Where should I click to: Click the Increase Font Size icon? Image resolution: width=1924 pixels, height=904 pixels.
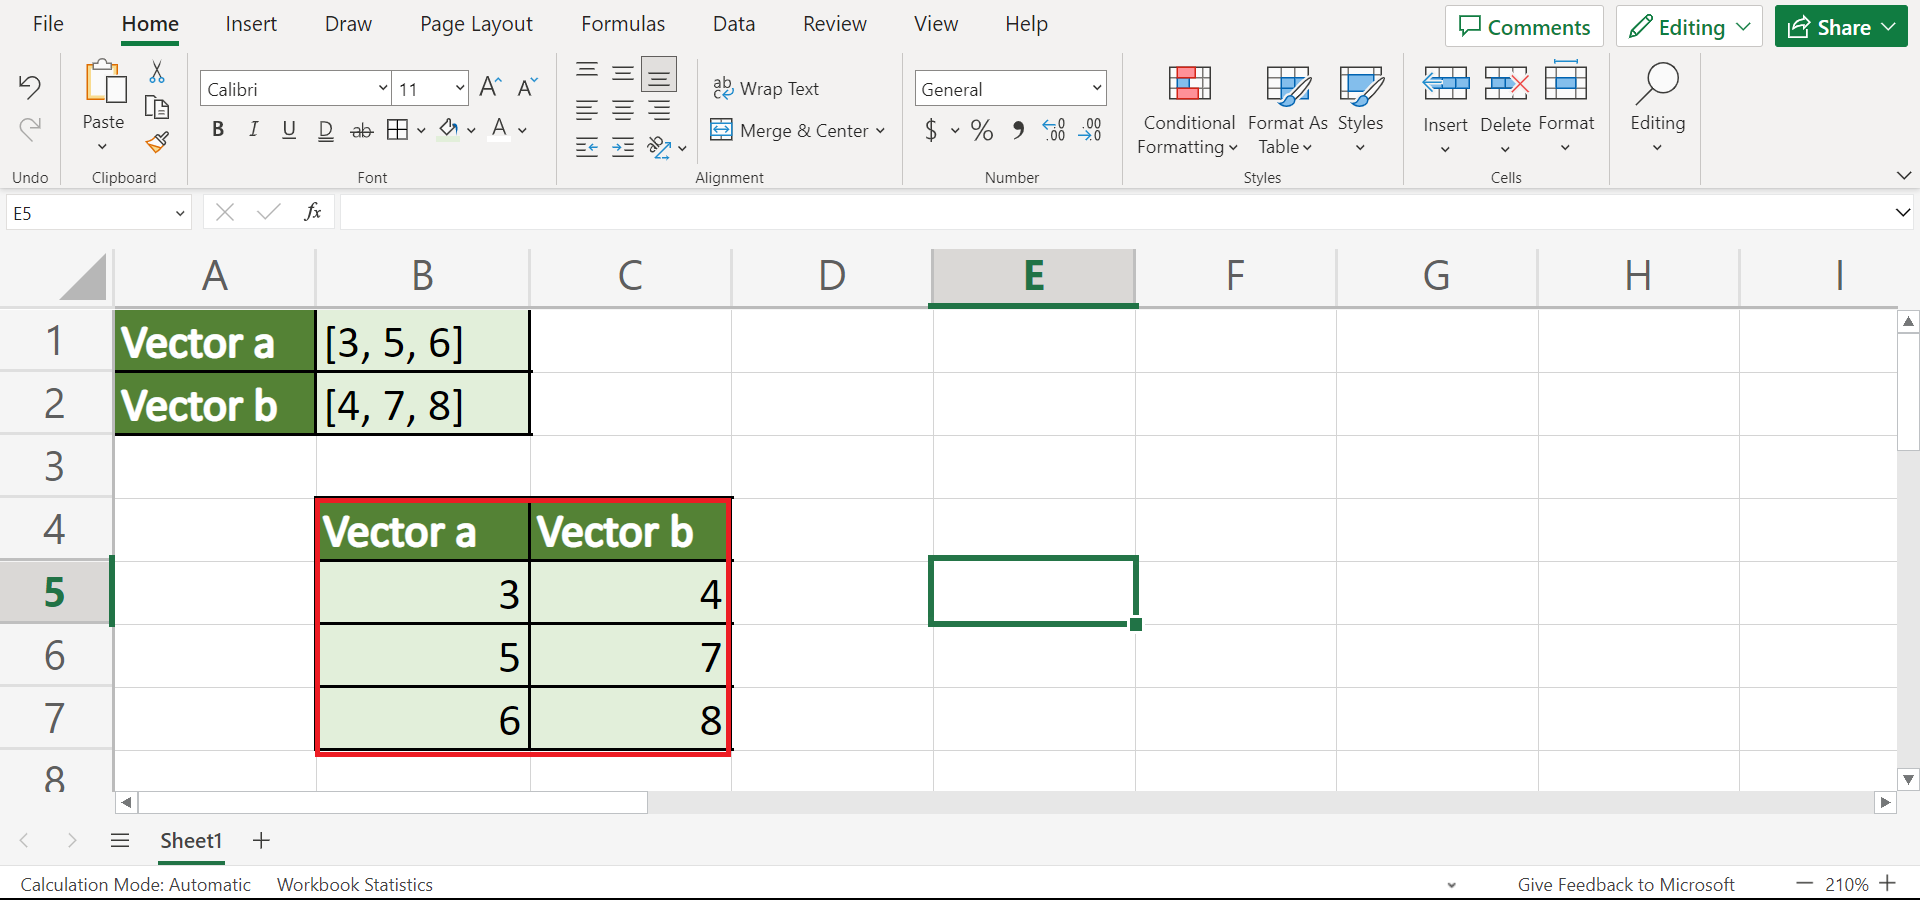[490, 88]
